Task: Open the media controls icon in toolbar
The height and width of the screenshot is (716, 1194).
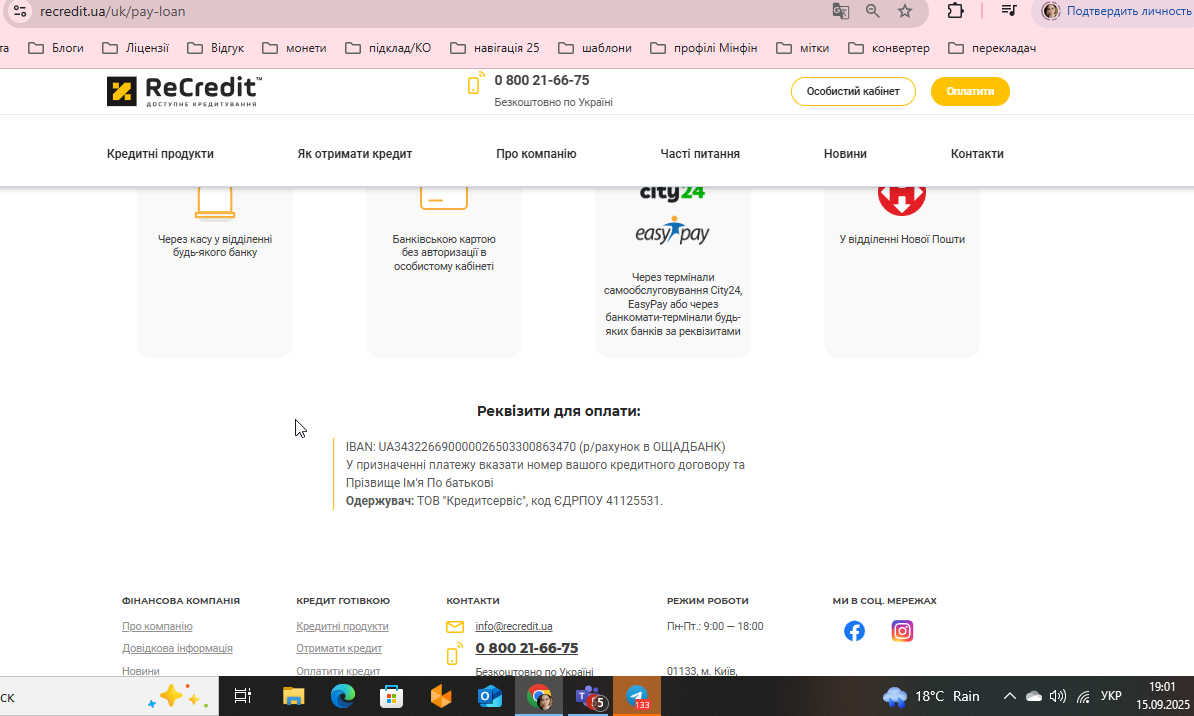Action: 1009,11
